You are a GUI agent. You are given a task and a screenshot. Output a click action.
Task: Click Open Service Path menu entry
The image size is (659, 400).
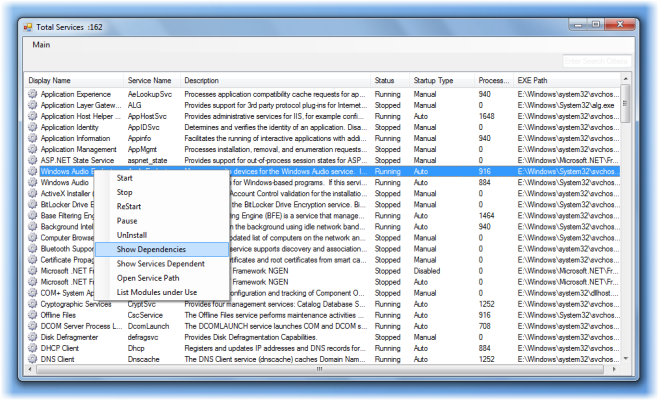click(148, 277)
